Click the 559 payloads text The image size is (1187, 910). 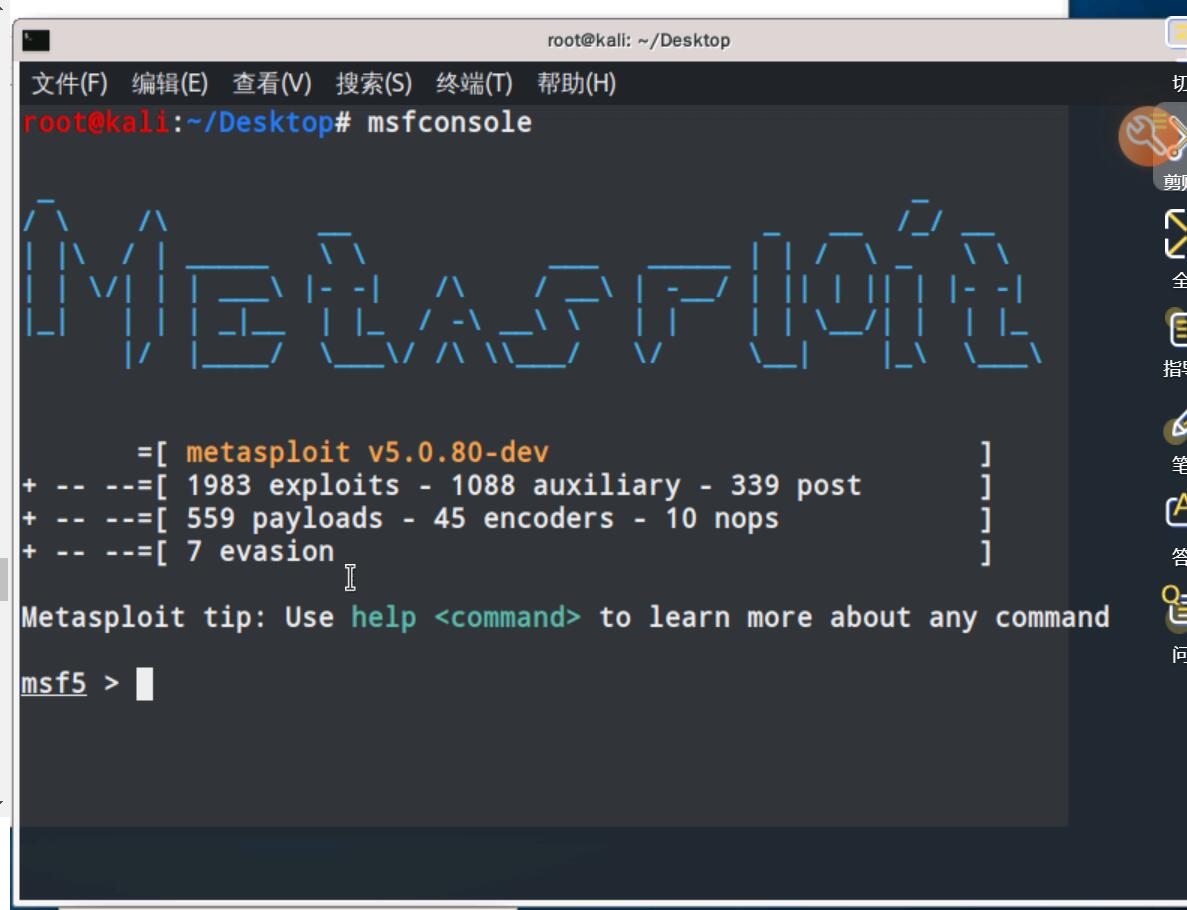(x=285, y=519)
